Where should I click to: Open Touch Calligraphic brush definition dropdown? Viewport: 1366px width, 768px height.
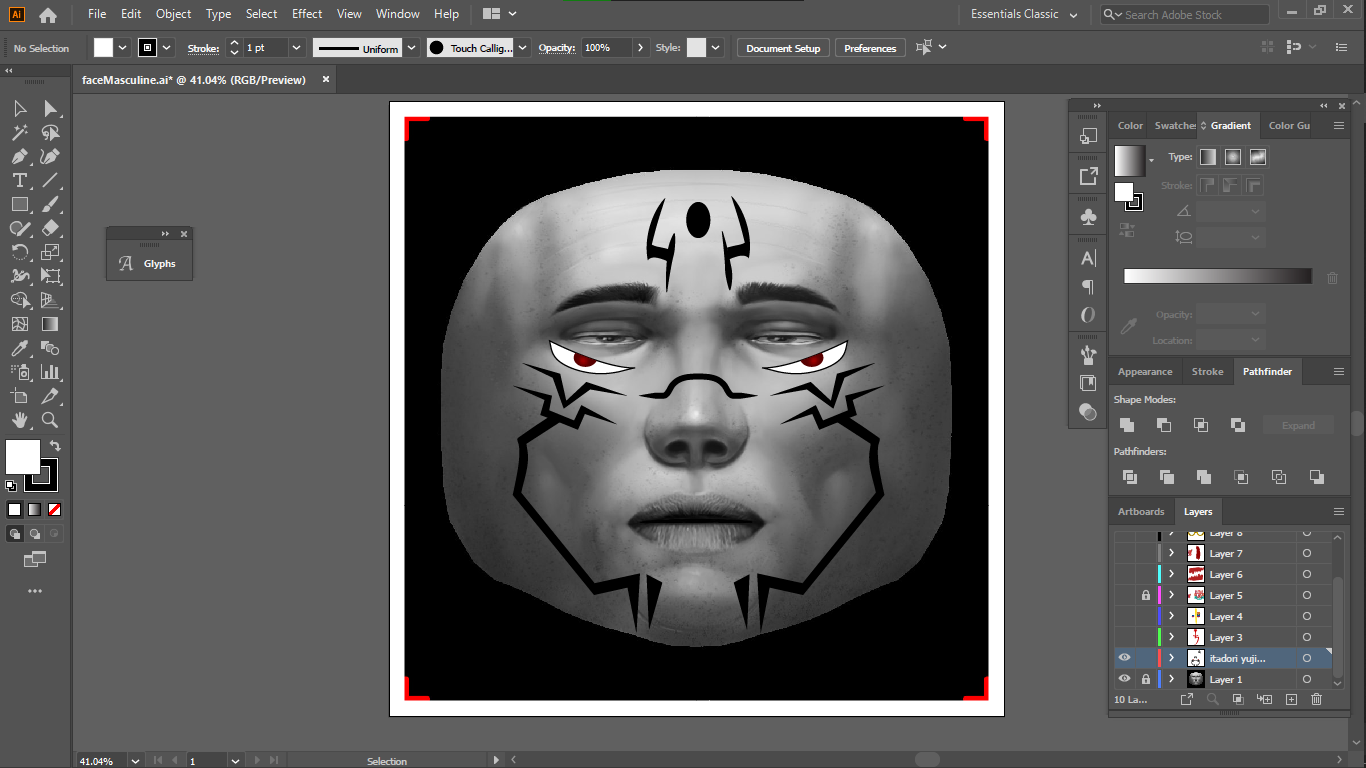[x=522, y=48]
